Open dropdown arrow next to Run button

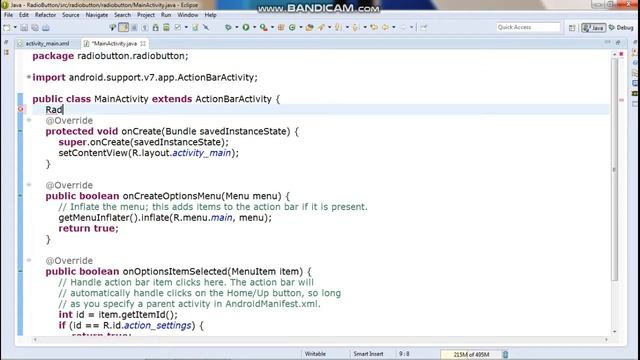tap(254, 27)
